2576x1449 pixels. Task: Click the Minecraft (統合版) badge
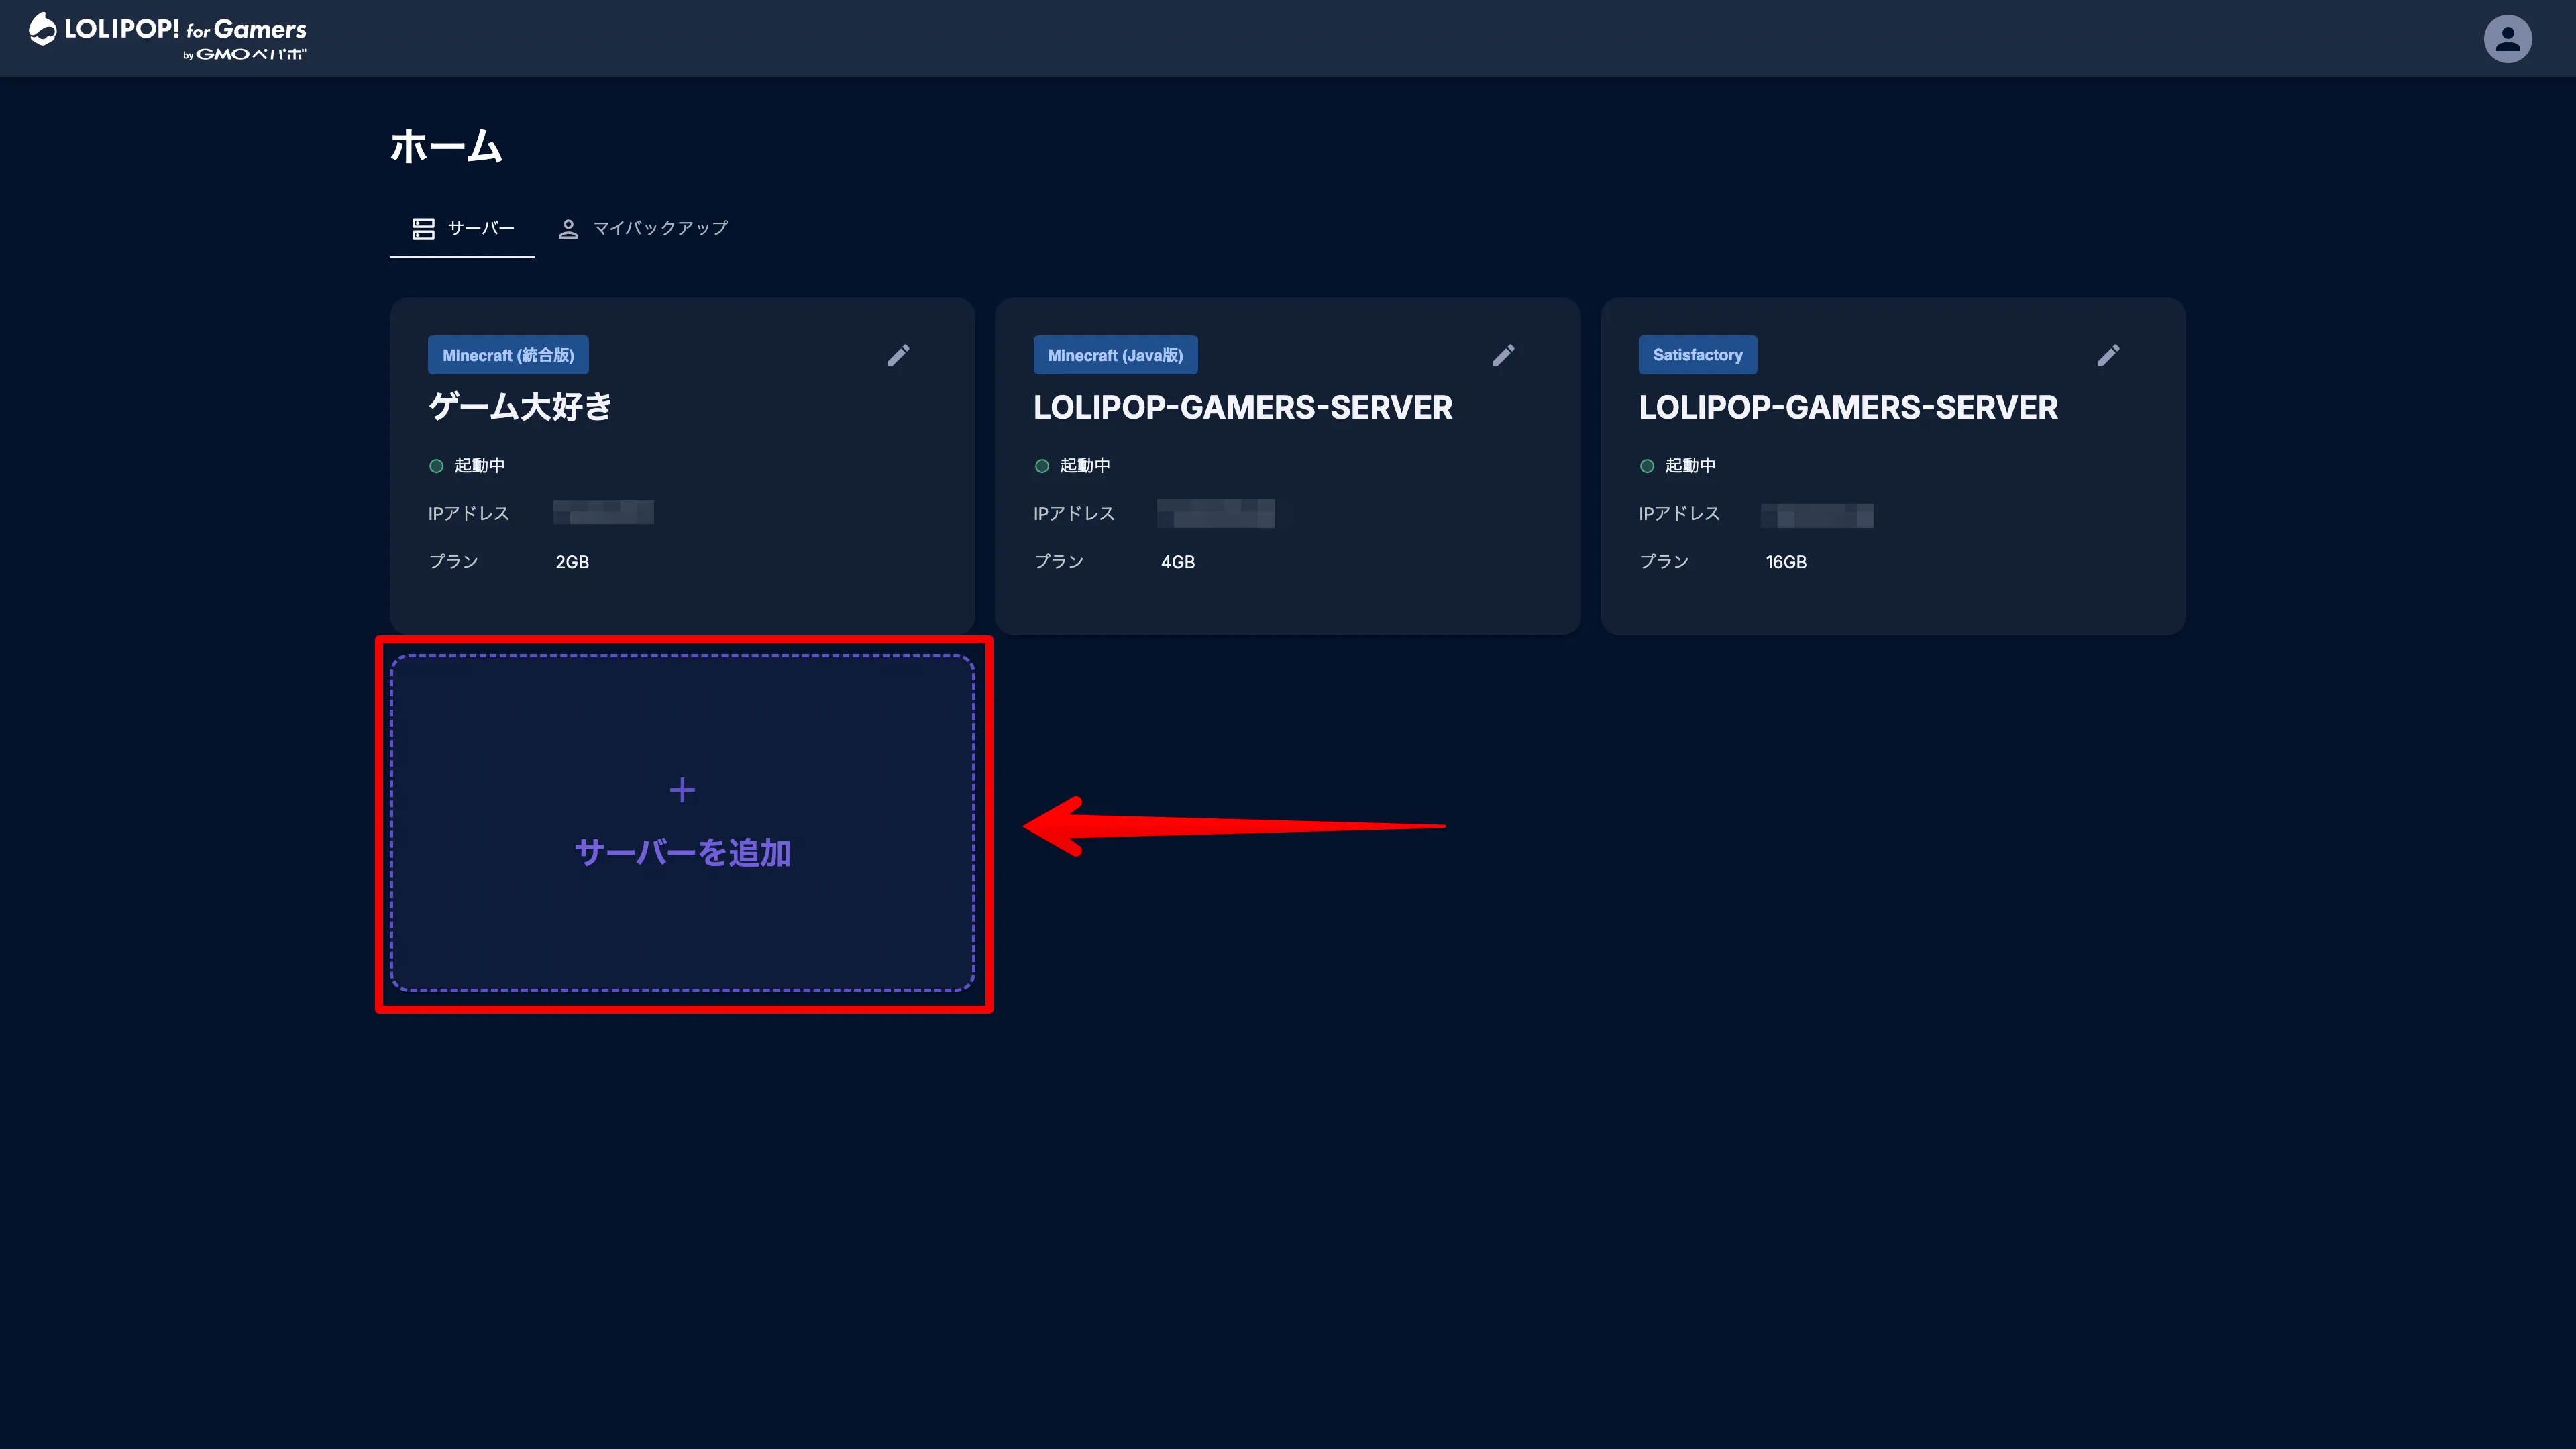[508, 355]
